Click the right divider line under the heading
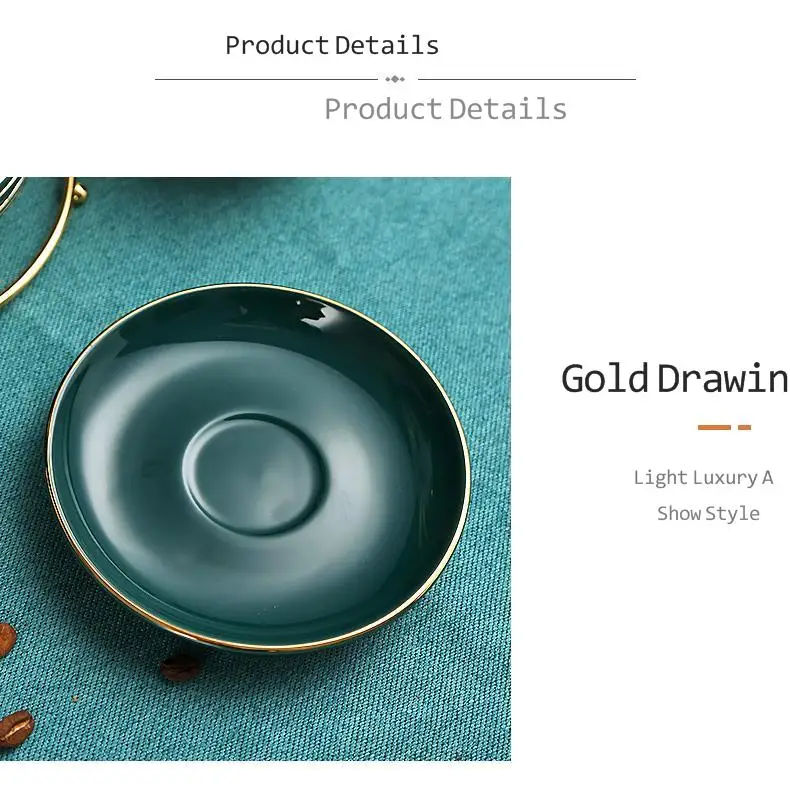 [527, 79]
